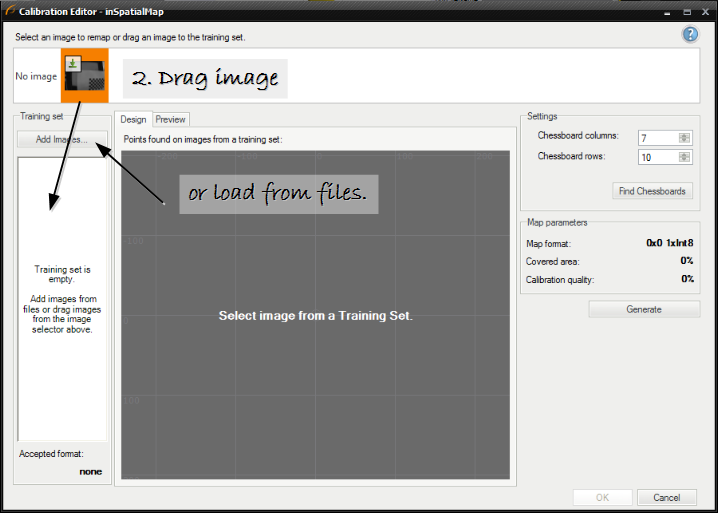Open the Preview tab
The height and width of the screenshot is (513, 718).
pos(171,119)
